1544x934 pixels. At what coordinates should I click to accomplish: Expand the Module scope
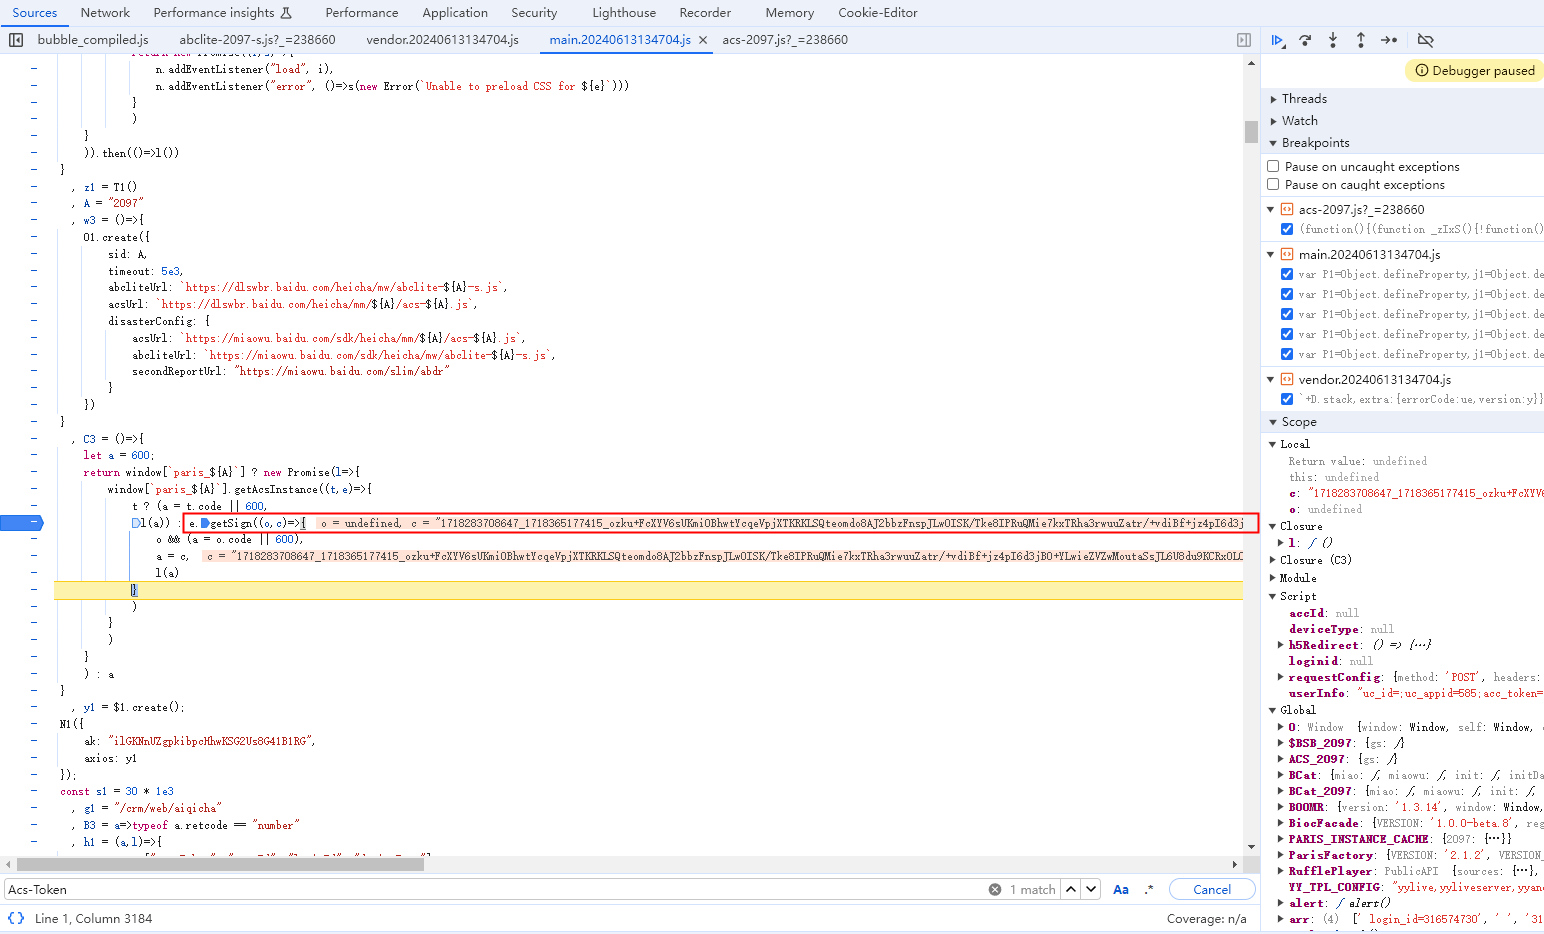point(1273,578)
